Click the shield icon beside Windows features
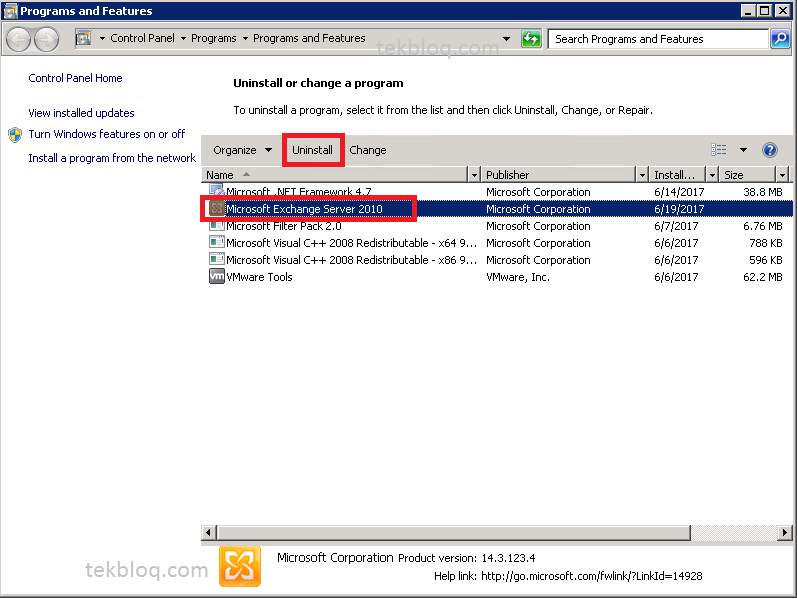This screenshot has width=797, height=599. point(15,135)
